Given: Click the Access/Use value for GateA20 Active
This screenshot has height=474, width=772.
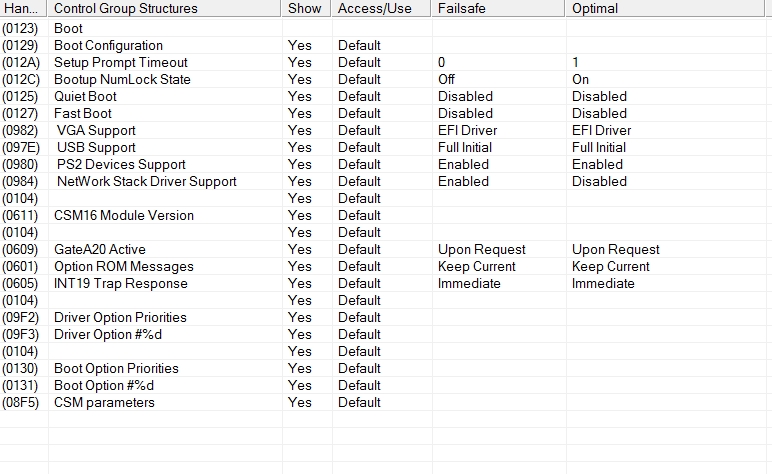Looking at the screenshot, I should point(359,249).
